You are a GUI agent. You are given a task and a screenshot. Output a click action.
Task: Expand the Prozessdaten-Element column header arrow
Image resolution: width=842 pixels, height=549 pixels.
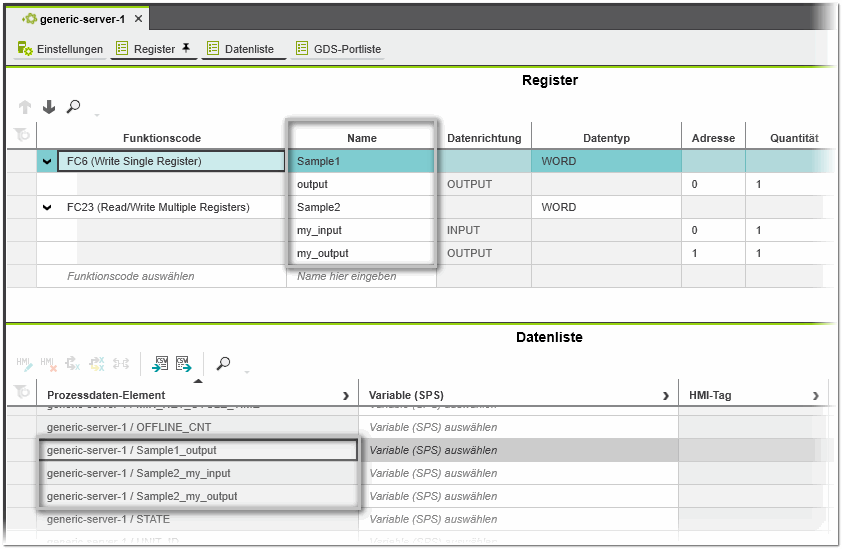tap(346, 396)
